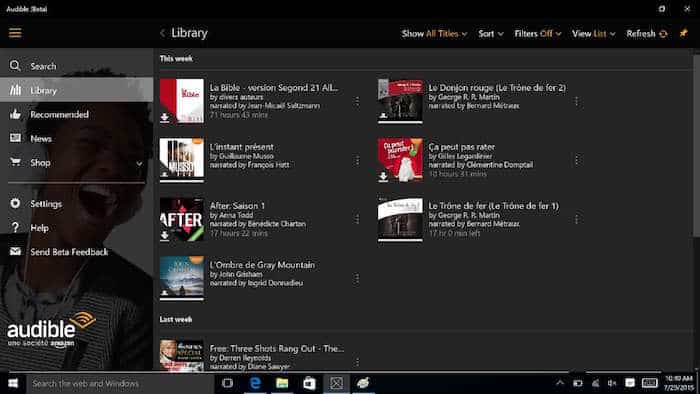Click the pin icon in top bar

[x=683, y=33]
